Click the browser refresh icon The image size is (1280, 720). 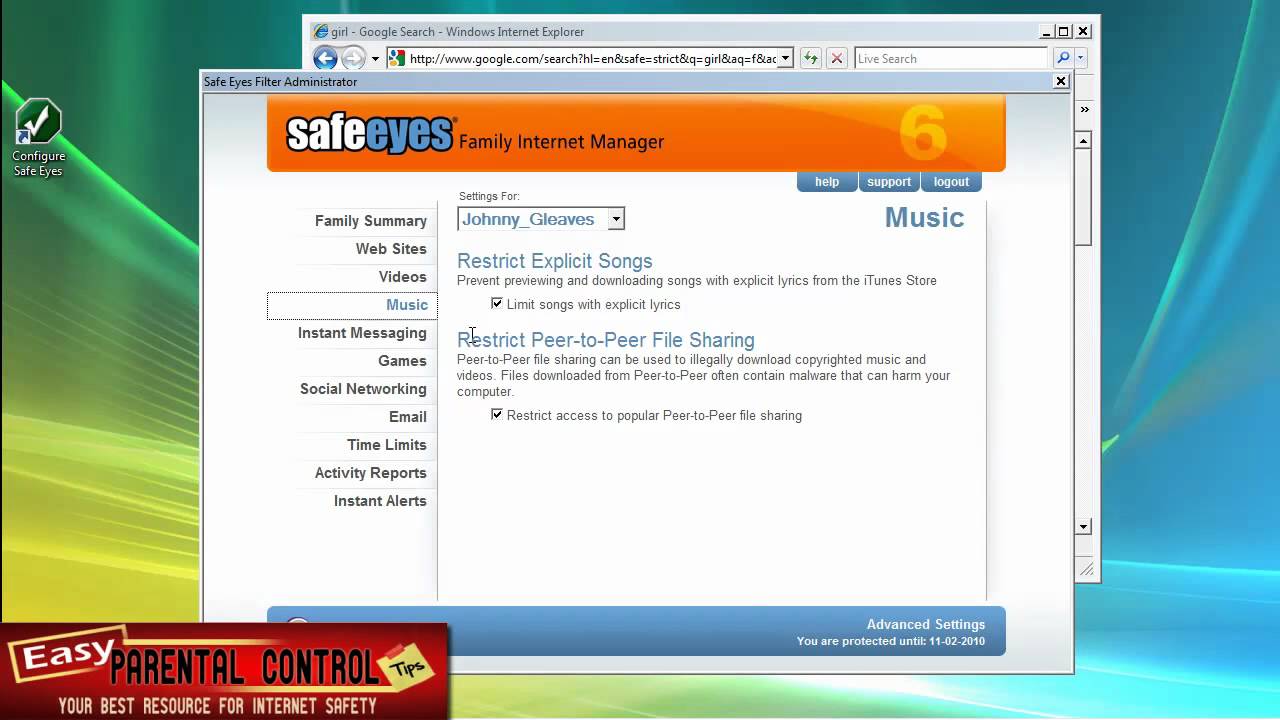811,58
